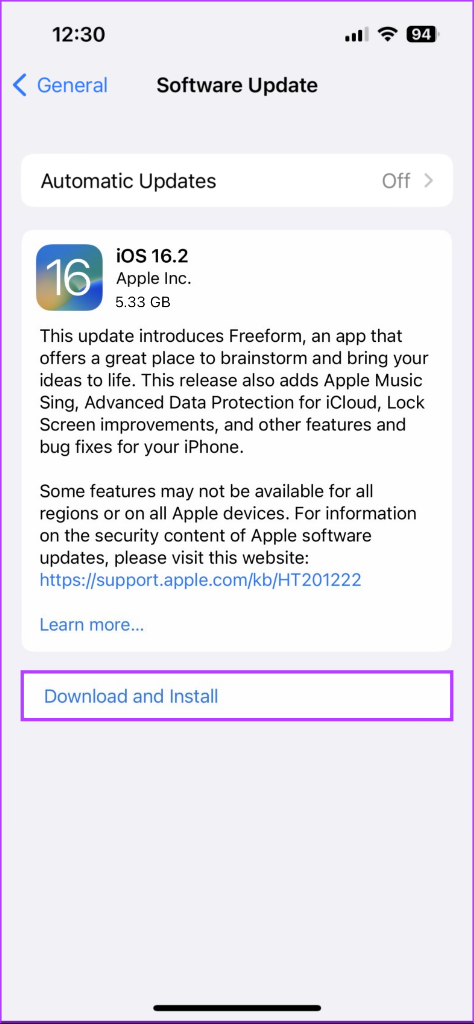Tap the Freeform update description paragraph
The width and height of the screenshot is (474, 1024).
(x=232, y=392)
